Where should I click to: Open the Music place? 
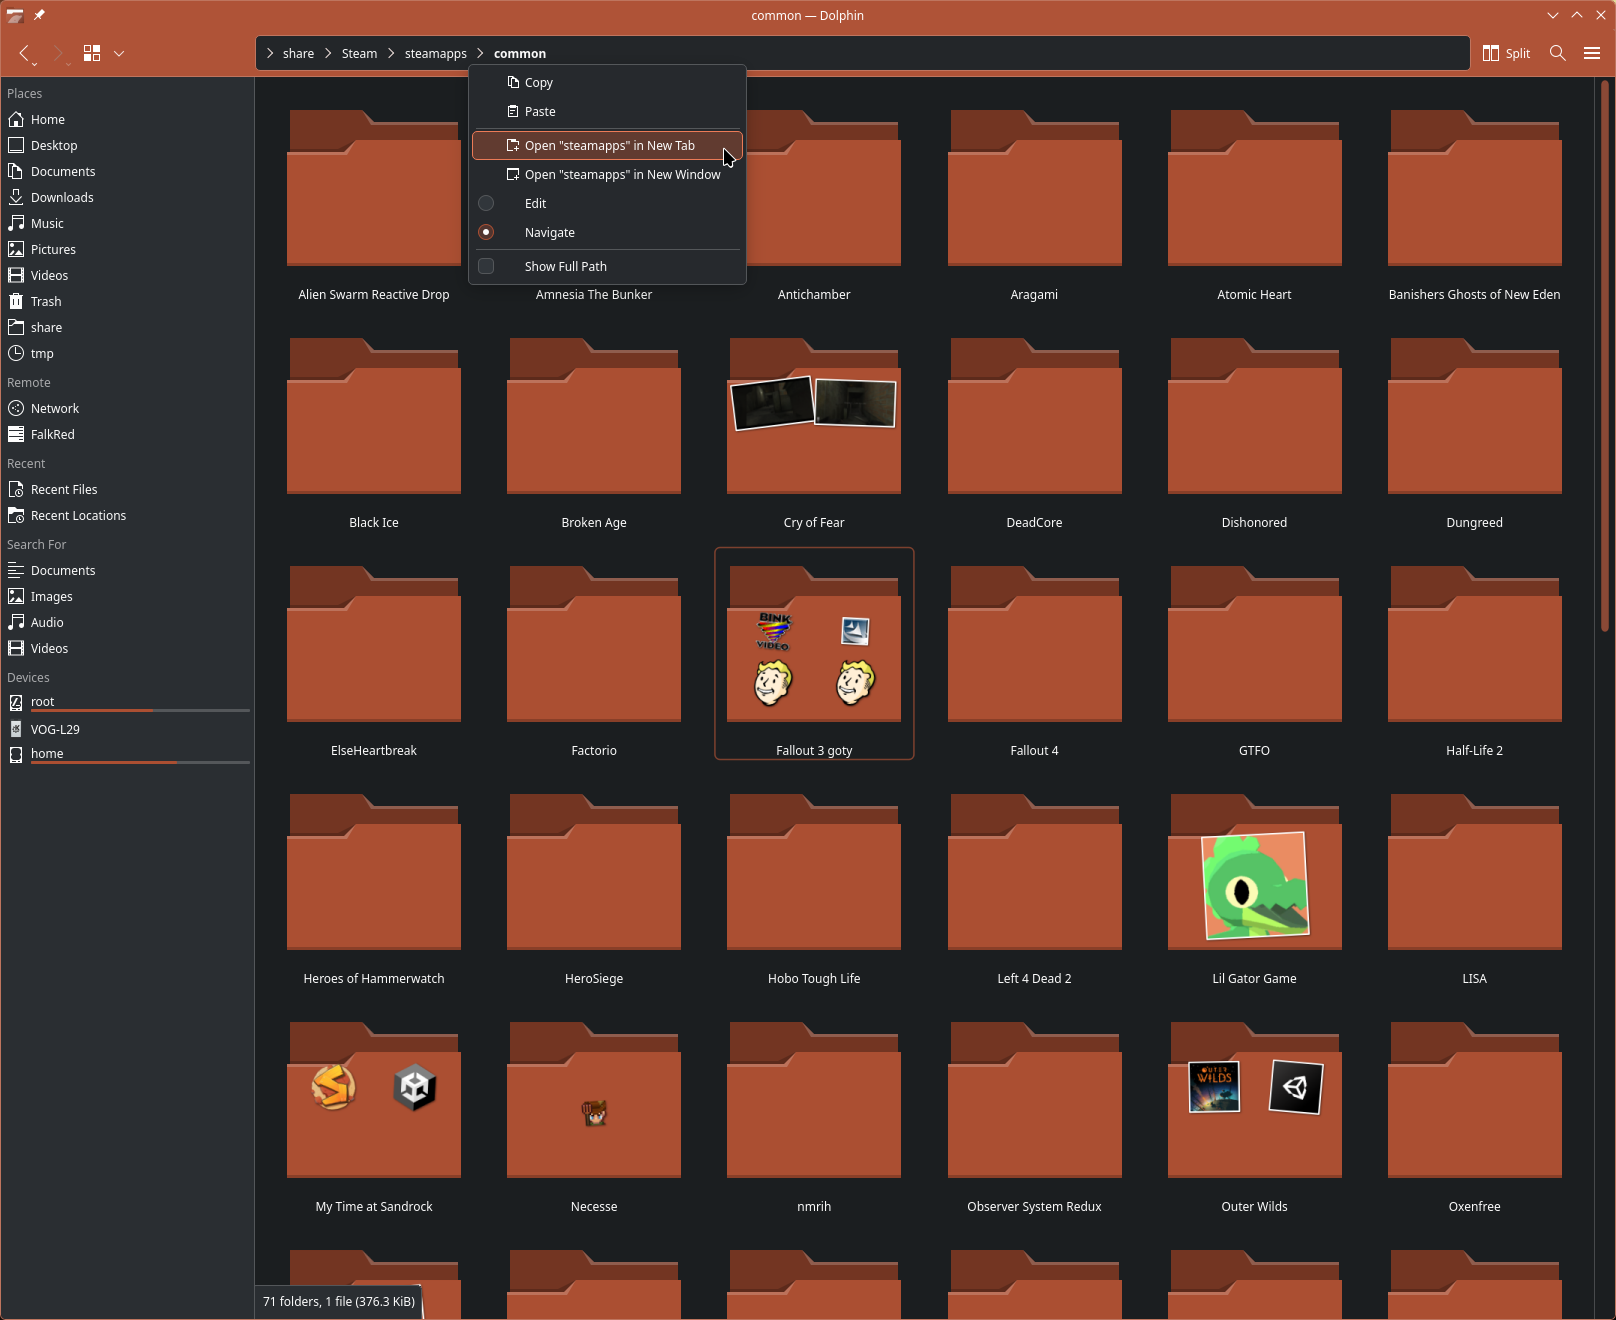tap(127, 223)
